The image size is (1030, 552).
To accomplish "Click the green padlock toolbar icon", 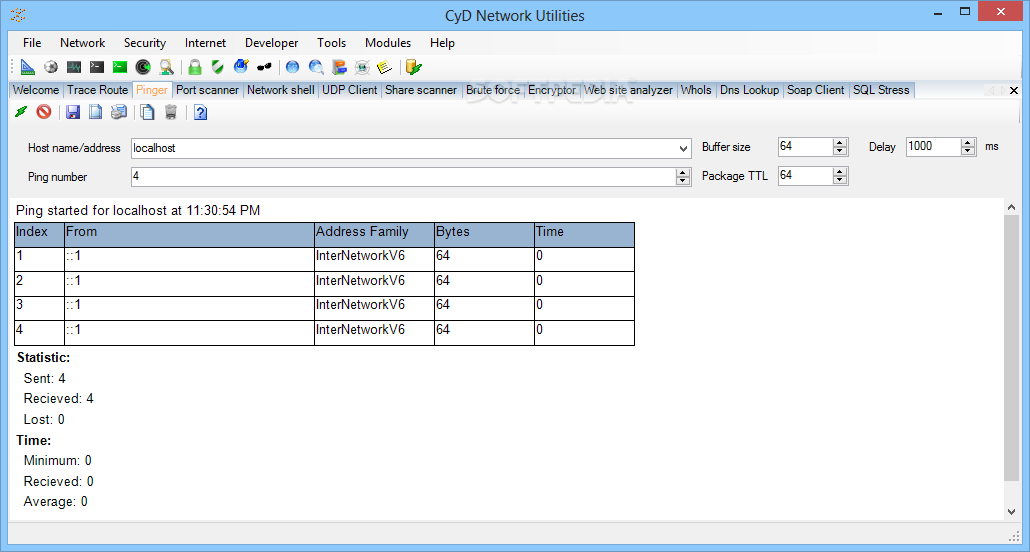I will pos(194,66).
